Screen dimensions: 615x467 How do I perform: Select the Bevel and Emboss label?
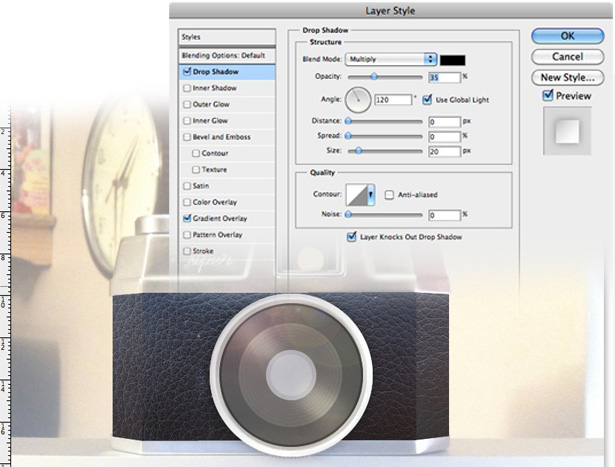(x=222, y=137)
